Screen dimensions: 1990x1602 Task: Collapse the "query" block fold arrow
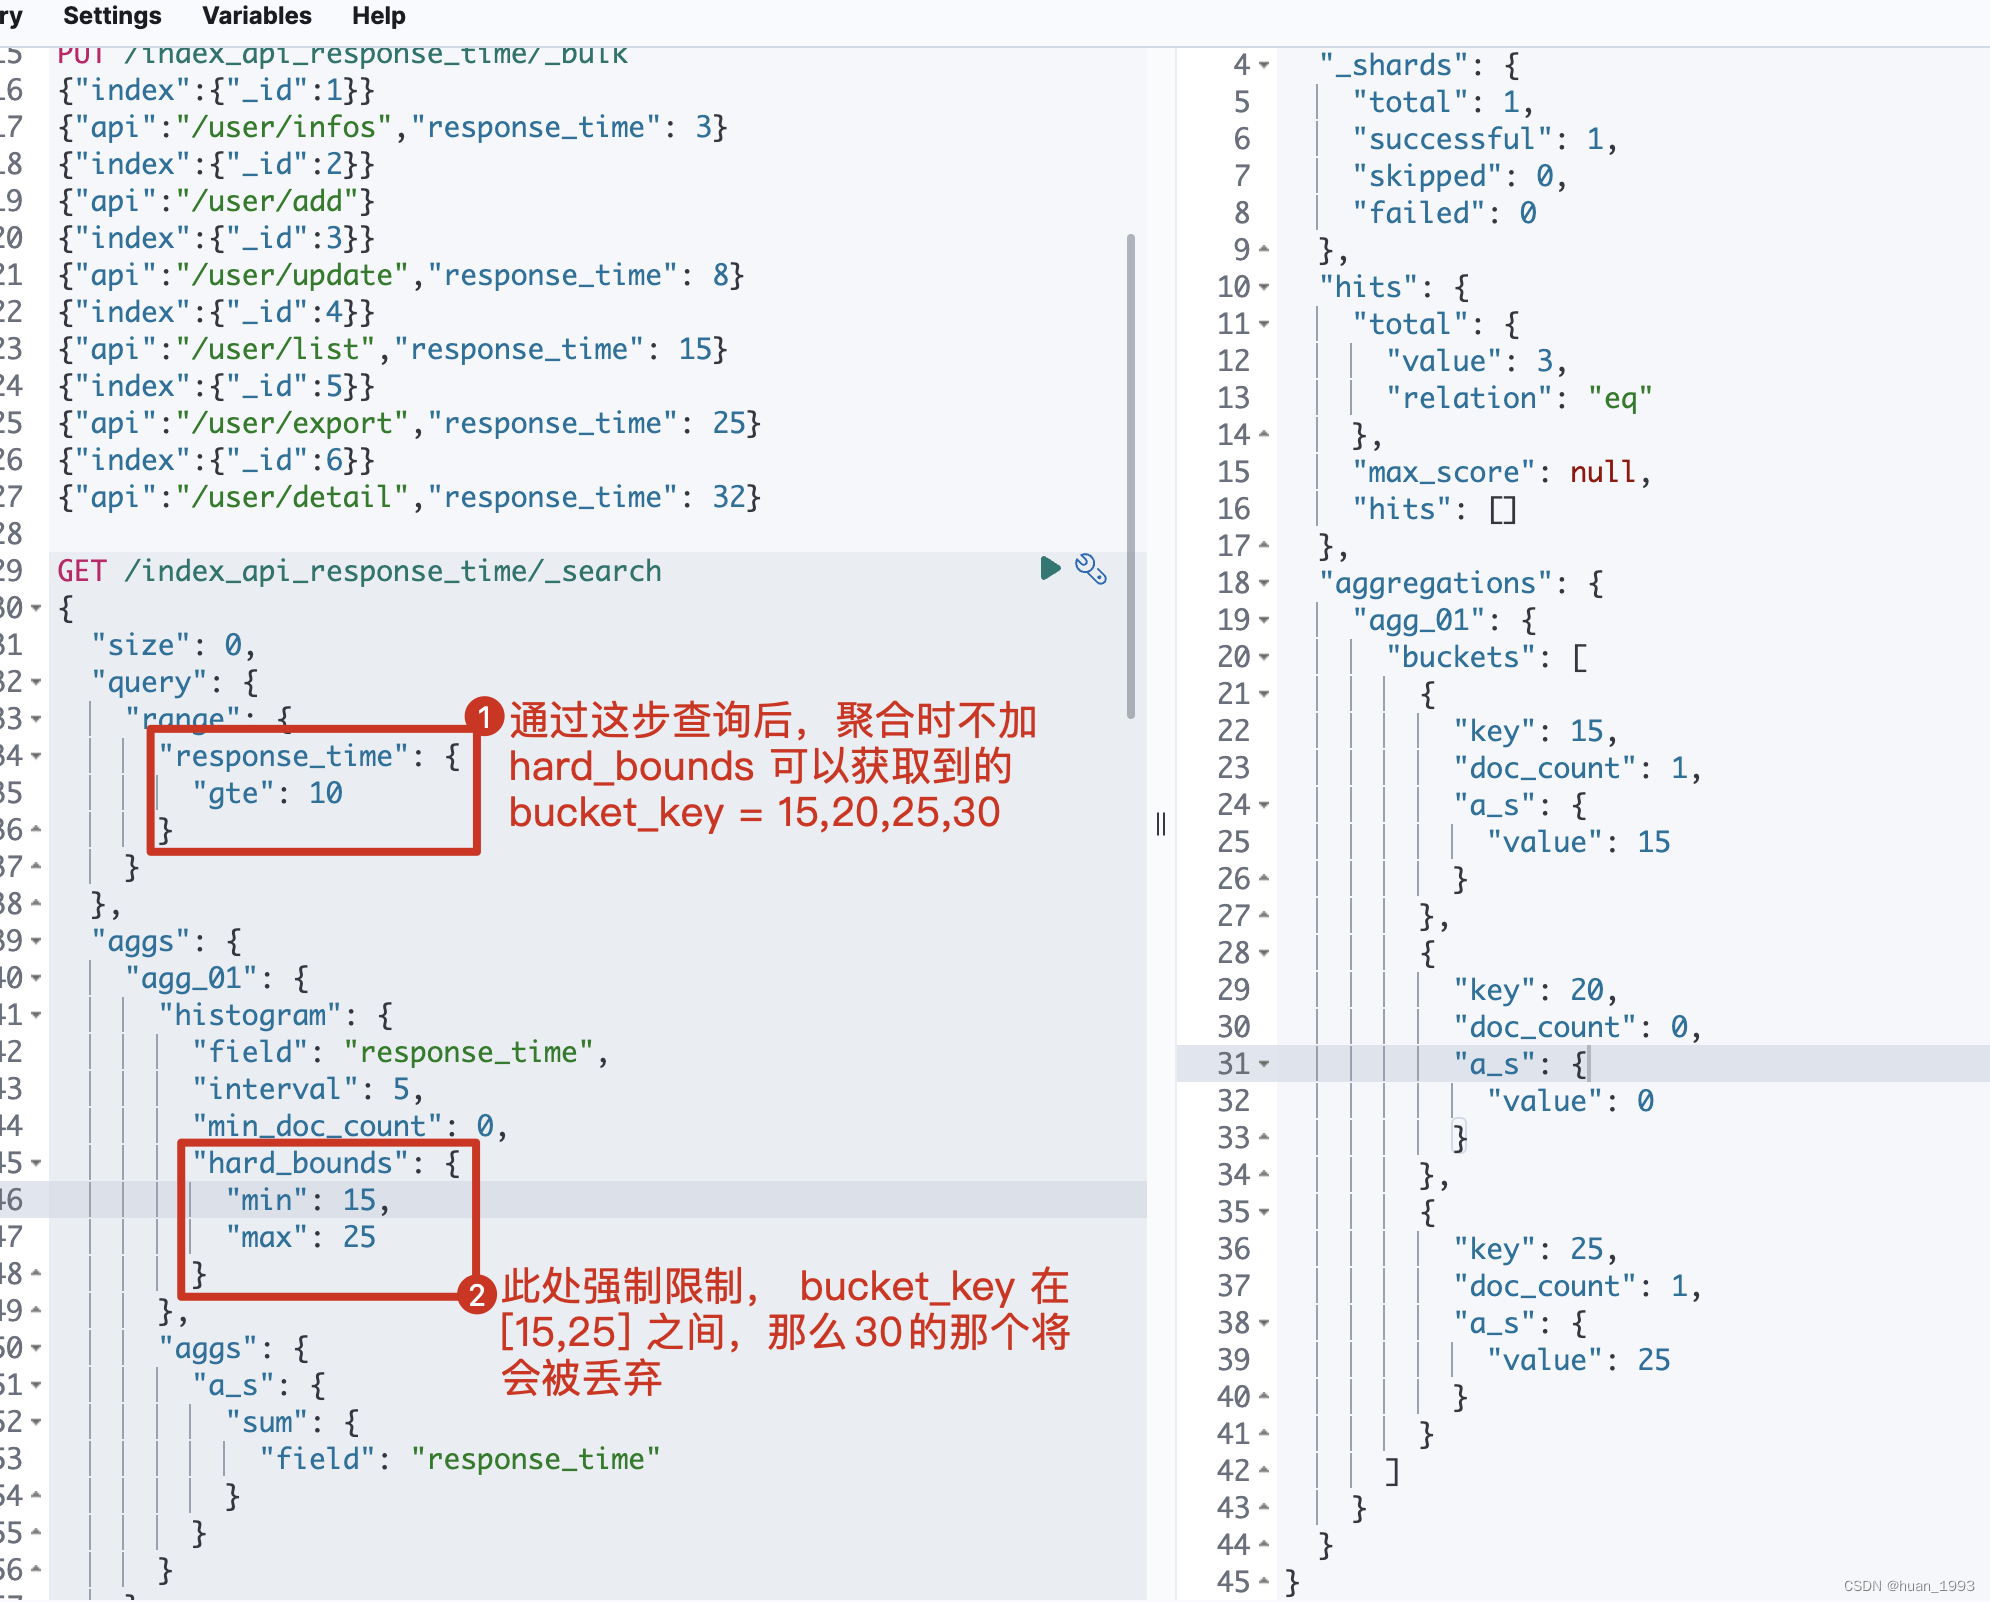click(x=37, y=682)
